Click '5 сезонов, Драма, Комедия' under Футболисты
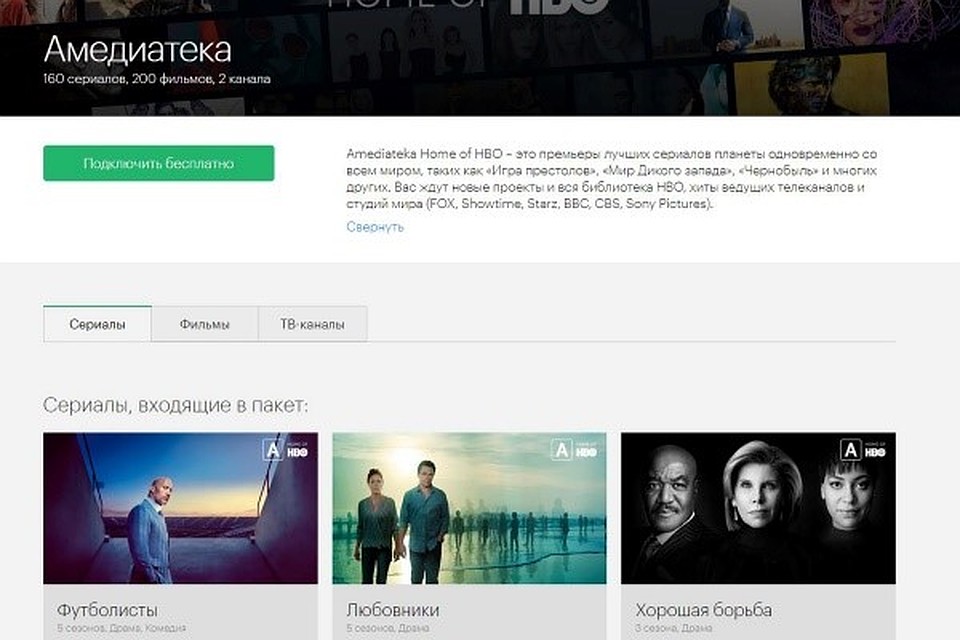The height and width of the screenshot is (640, 960). [121, 628]
